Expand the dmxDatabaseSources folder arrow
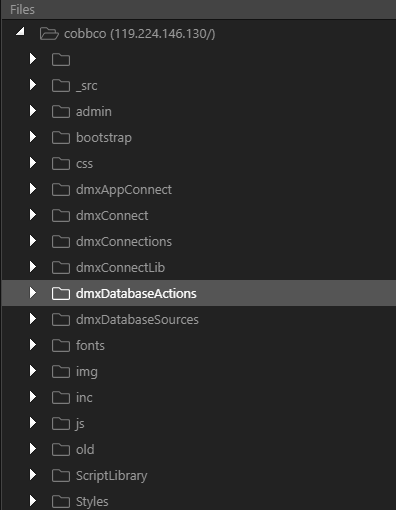The image size is (396, 510). pos(33,319)
